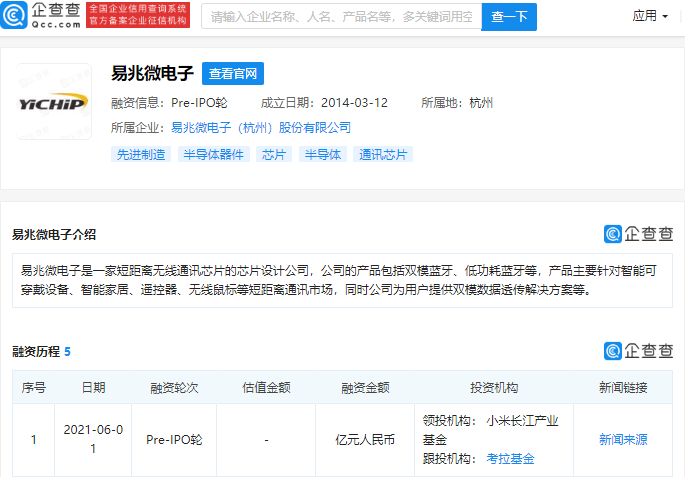Click the 2021-06-01 date cell
The image size is (685, 477).
pos(93,439)
